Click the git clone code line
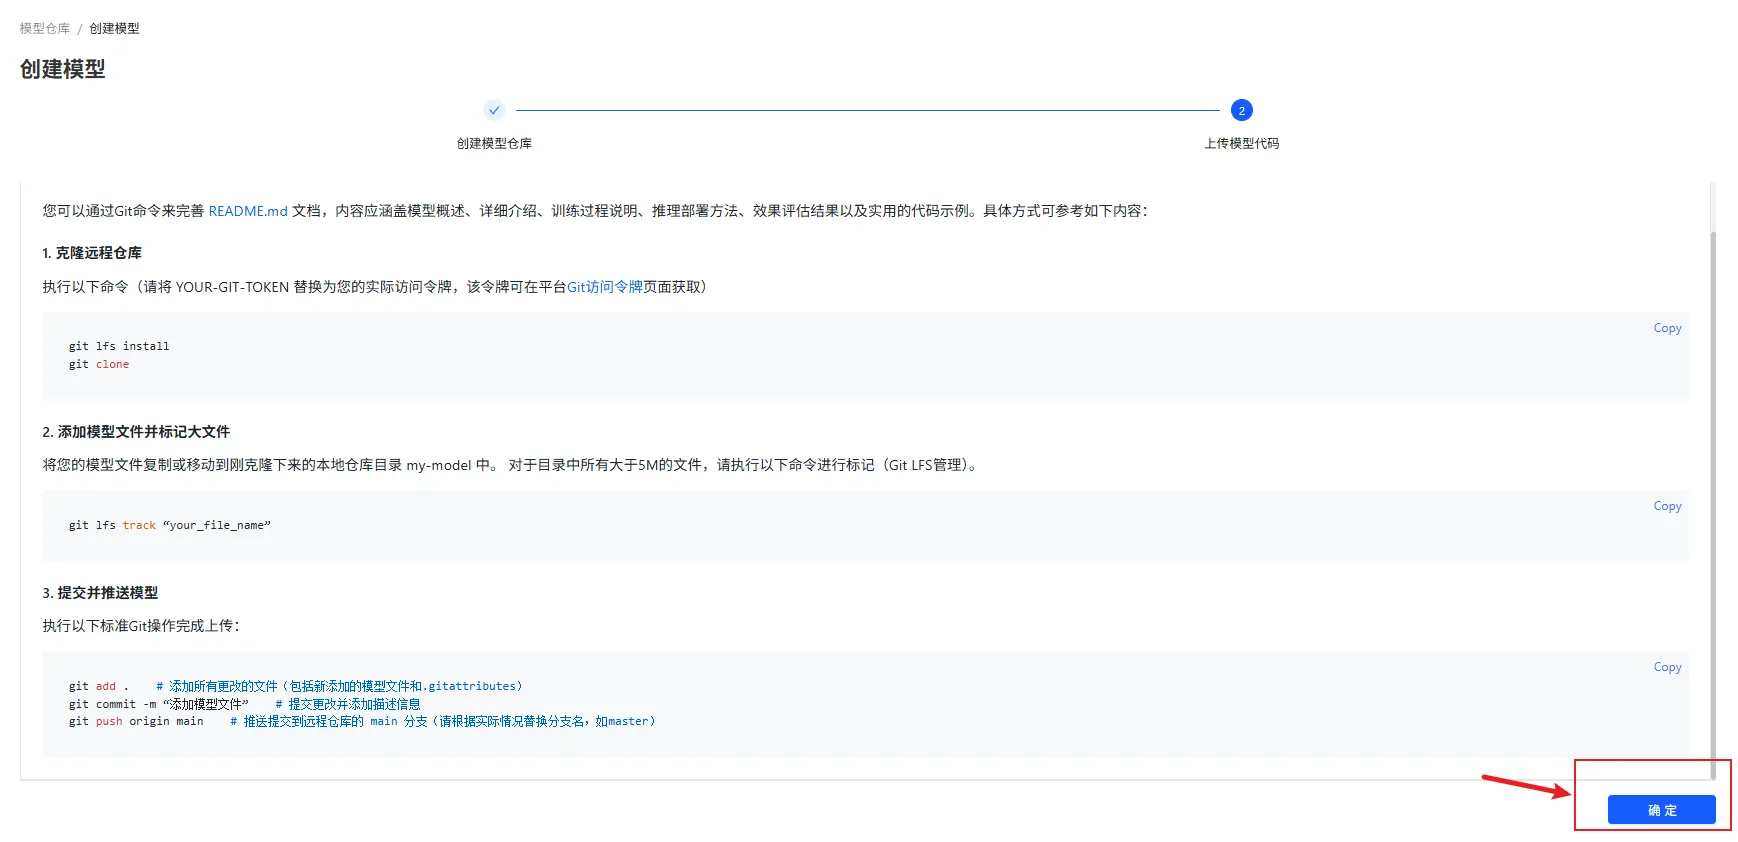The width and height of the screenshot is (1738, 842). pyautogui.click(x=99, y=364)
